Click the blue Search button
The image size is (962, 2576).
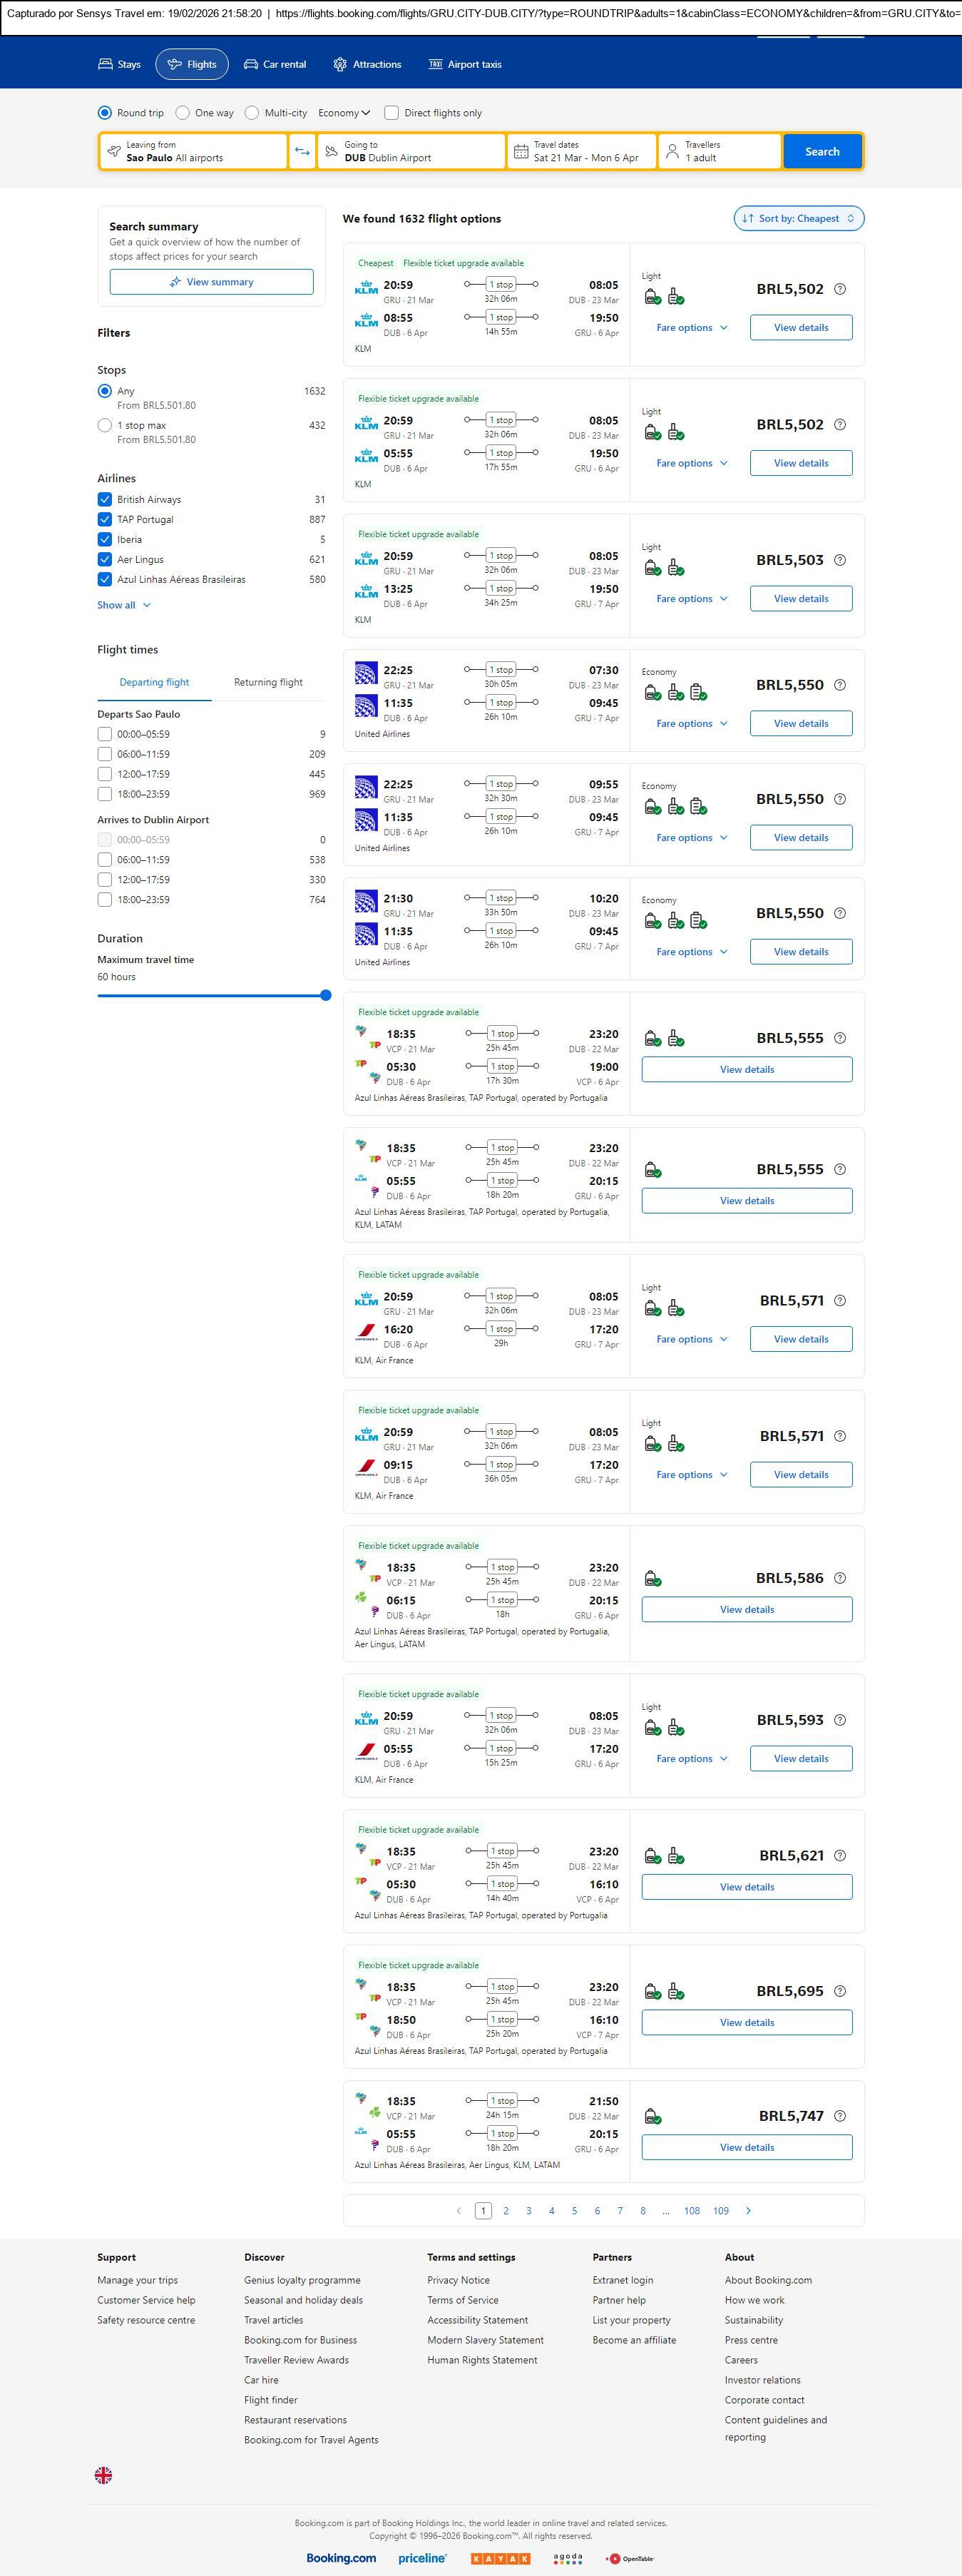point(822,152)
